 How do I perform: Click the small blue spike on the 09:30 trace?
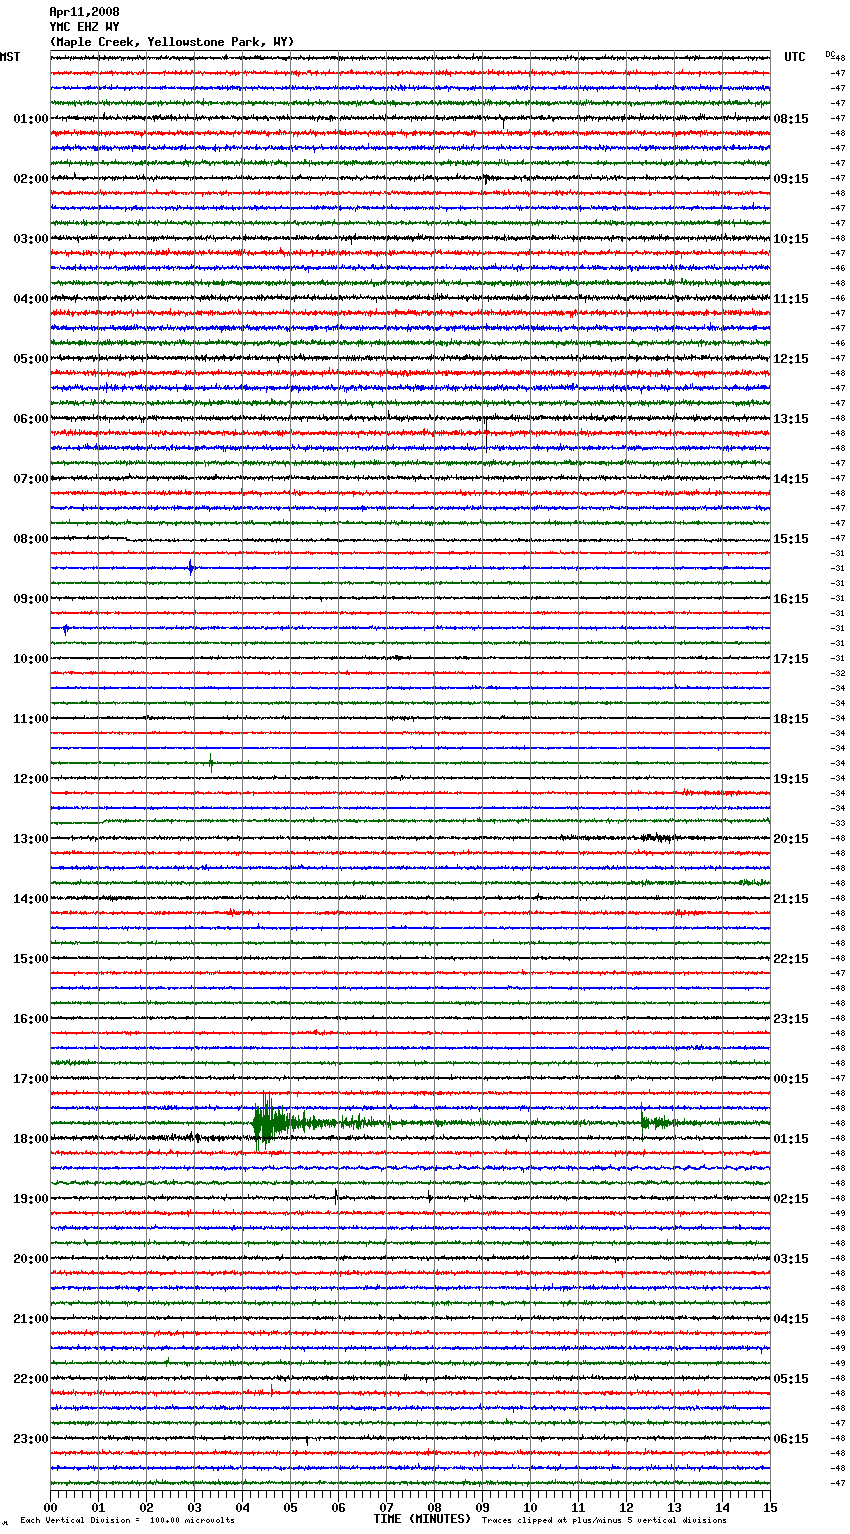[x=66, y=629]
